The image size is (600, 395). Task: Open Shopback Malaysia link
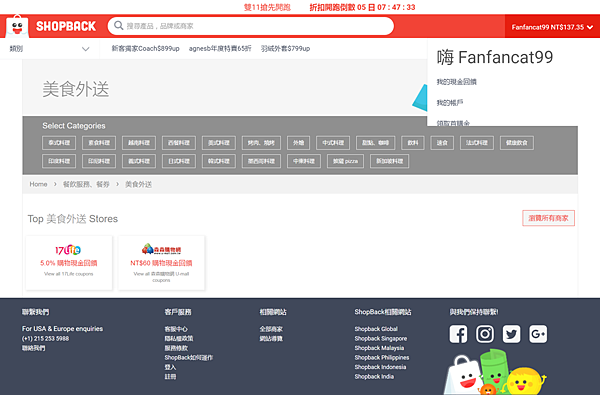click(x=379, y=348)
